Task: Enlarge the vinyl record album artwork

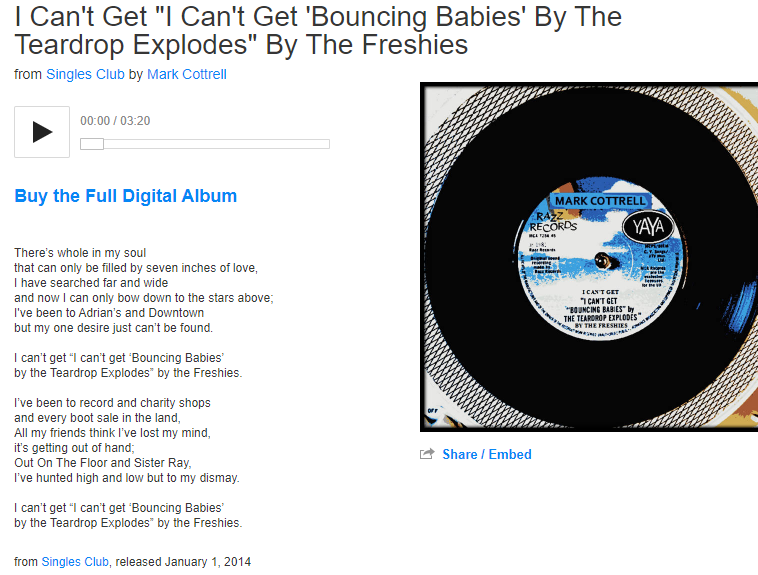Action: (589, 257)
